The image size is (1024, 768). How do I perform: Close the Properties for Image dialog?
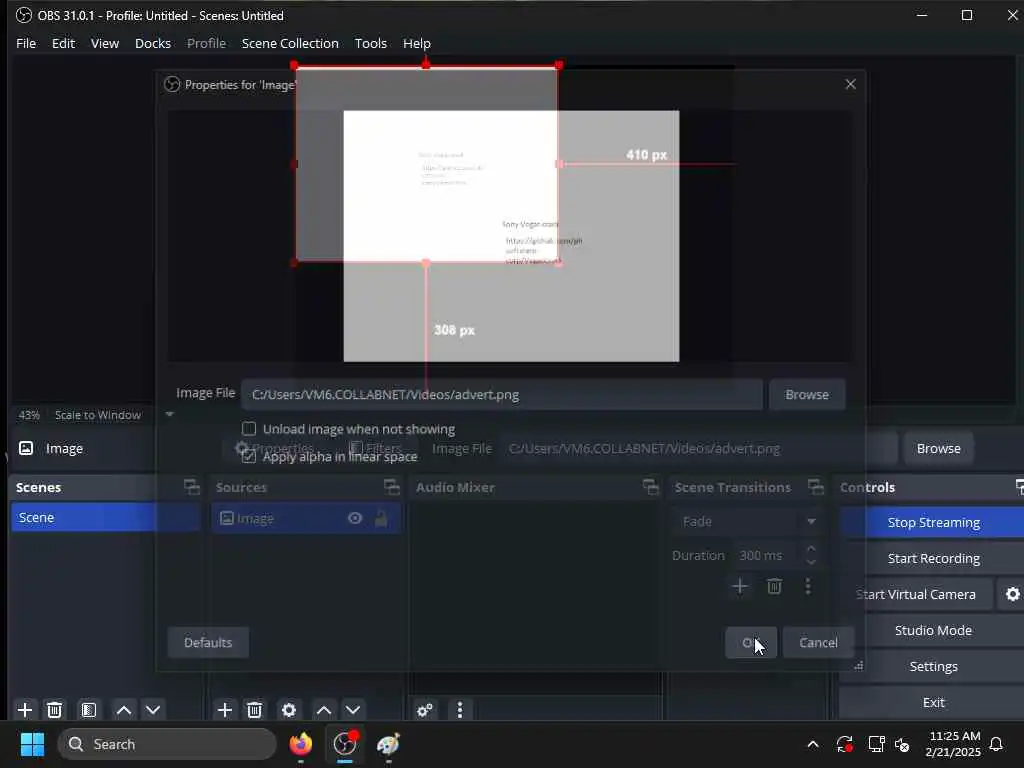click(850, 84)
